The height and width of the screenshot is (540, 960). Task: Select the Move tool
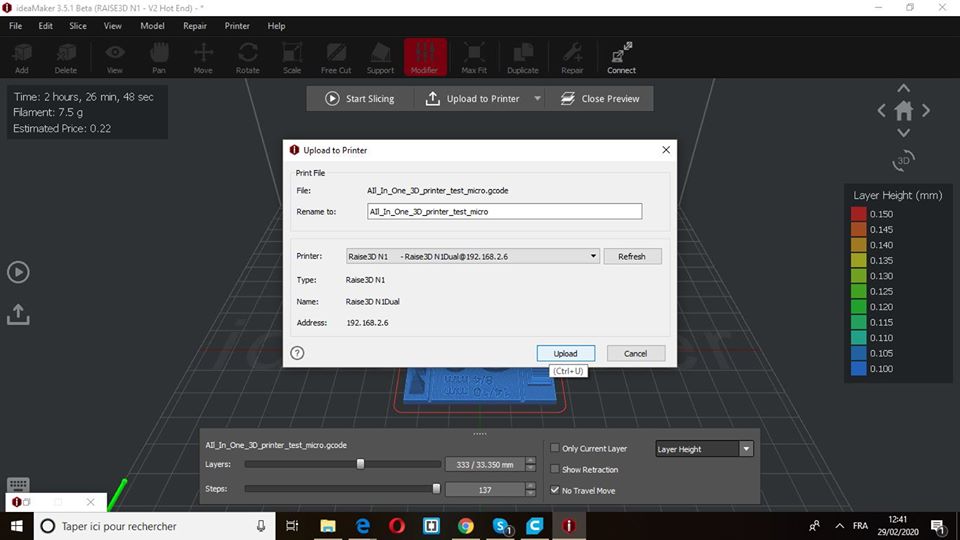(x=203, y=58)
